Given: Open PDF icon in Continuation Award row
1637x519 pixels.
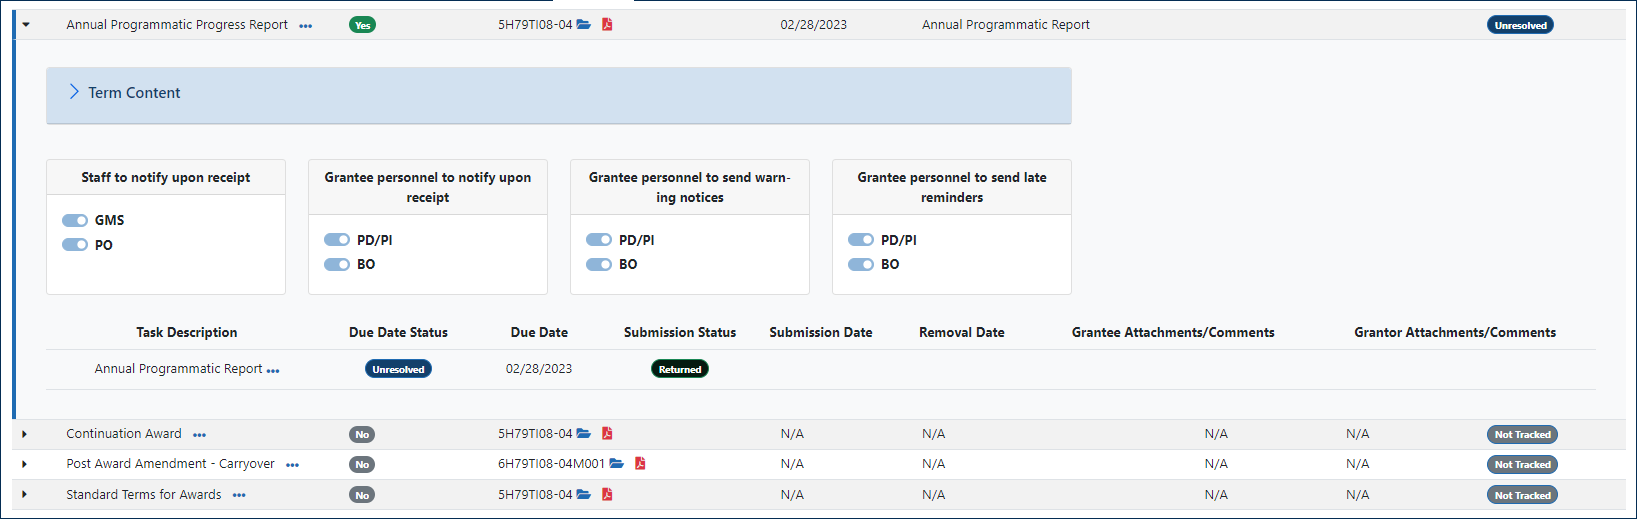Looking at the screenshot, I should pos(607,433).
